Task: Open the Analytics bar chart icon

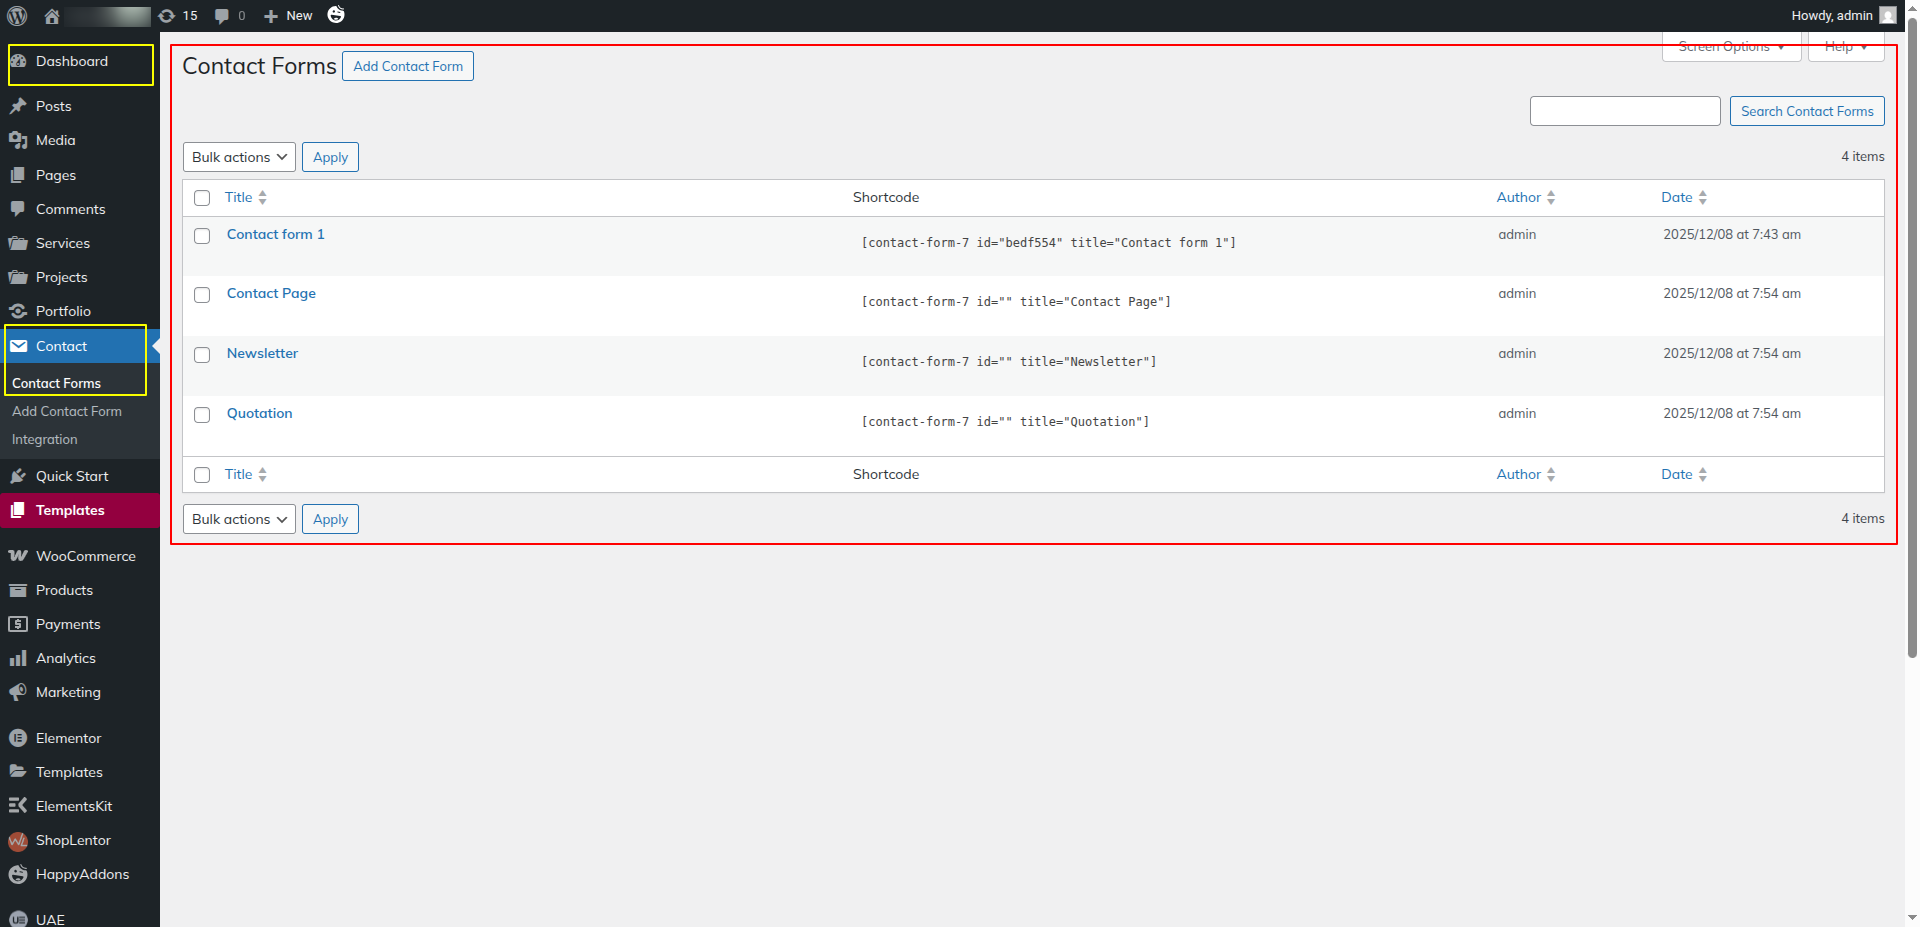Action: 18,658
